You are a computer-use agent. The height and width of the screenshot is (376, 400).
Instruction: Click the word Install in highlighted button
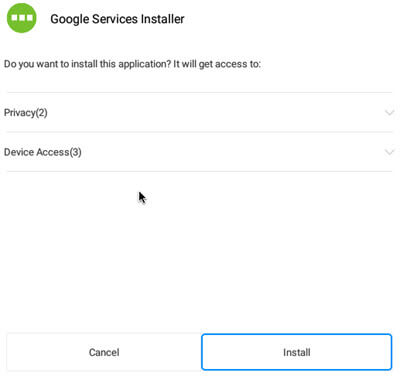[x=297, y=352]
